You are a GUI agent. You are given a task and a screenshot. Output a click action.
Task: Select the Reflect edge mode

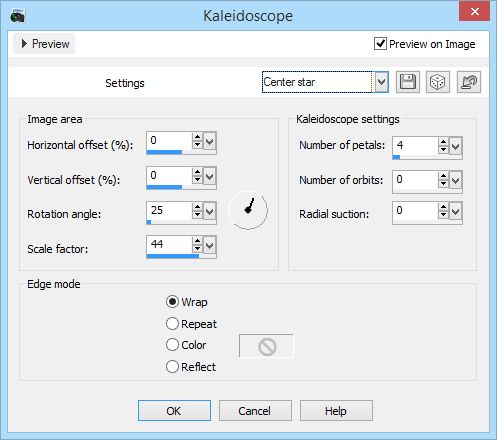(172, 367)
